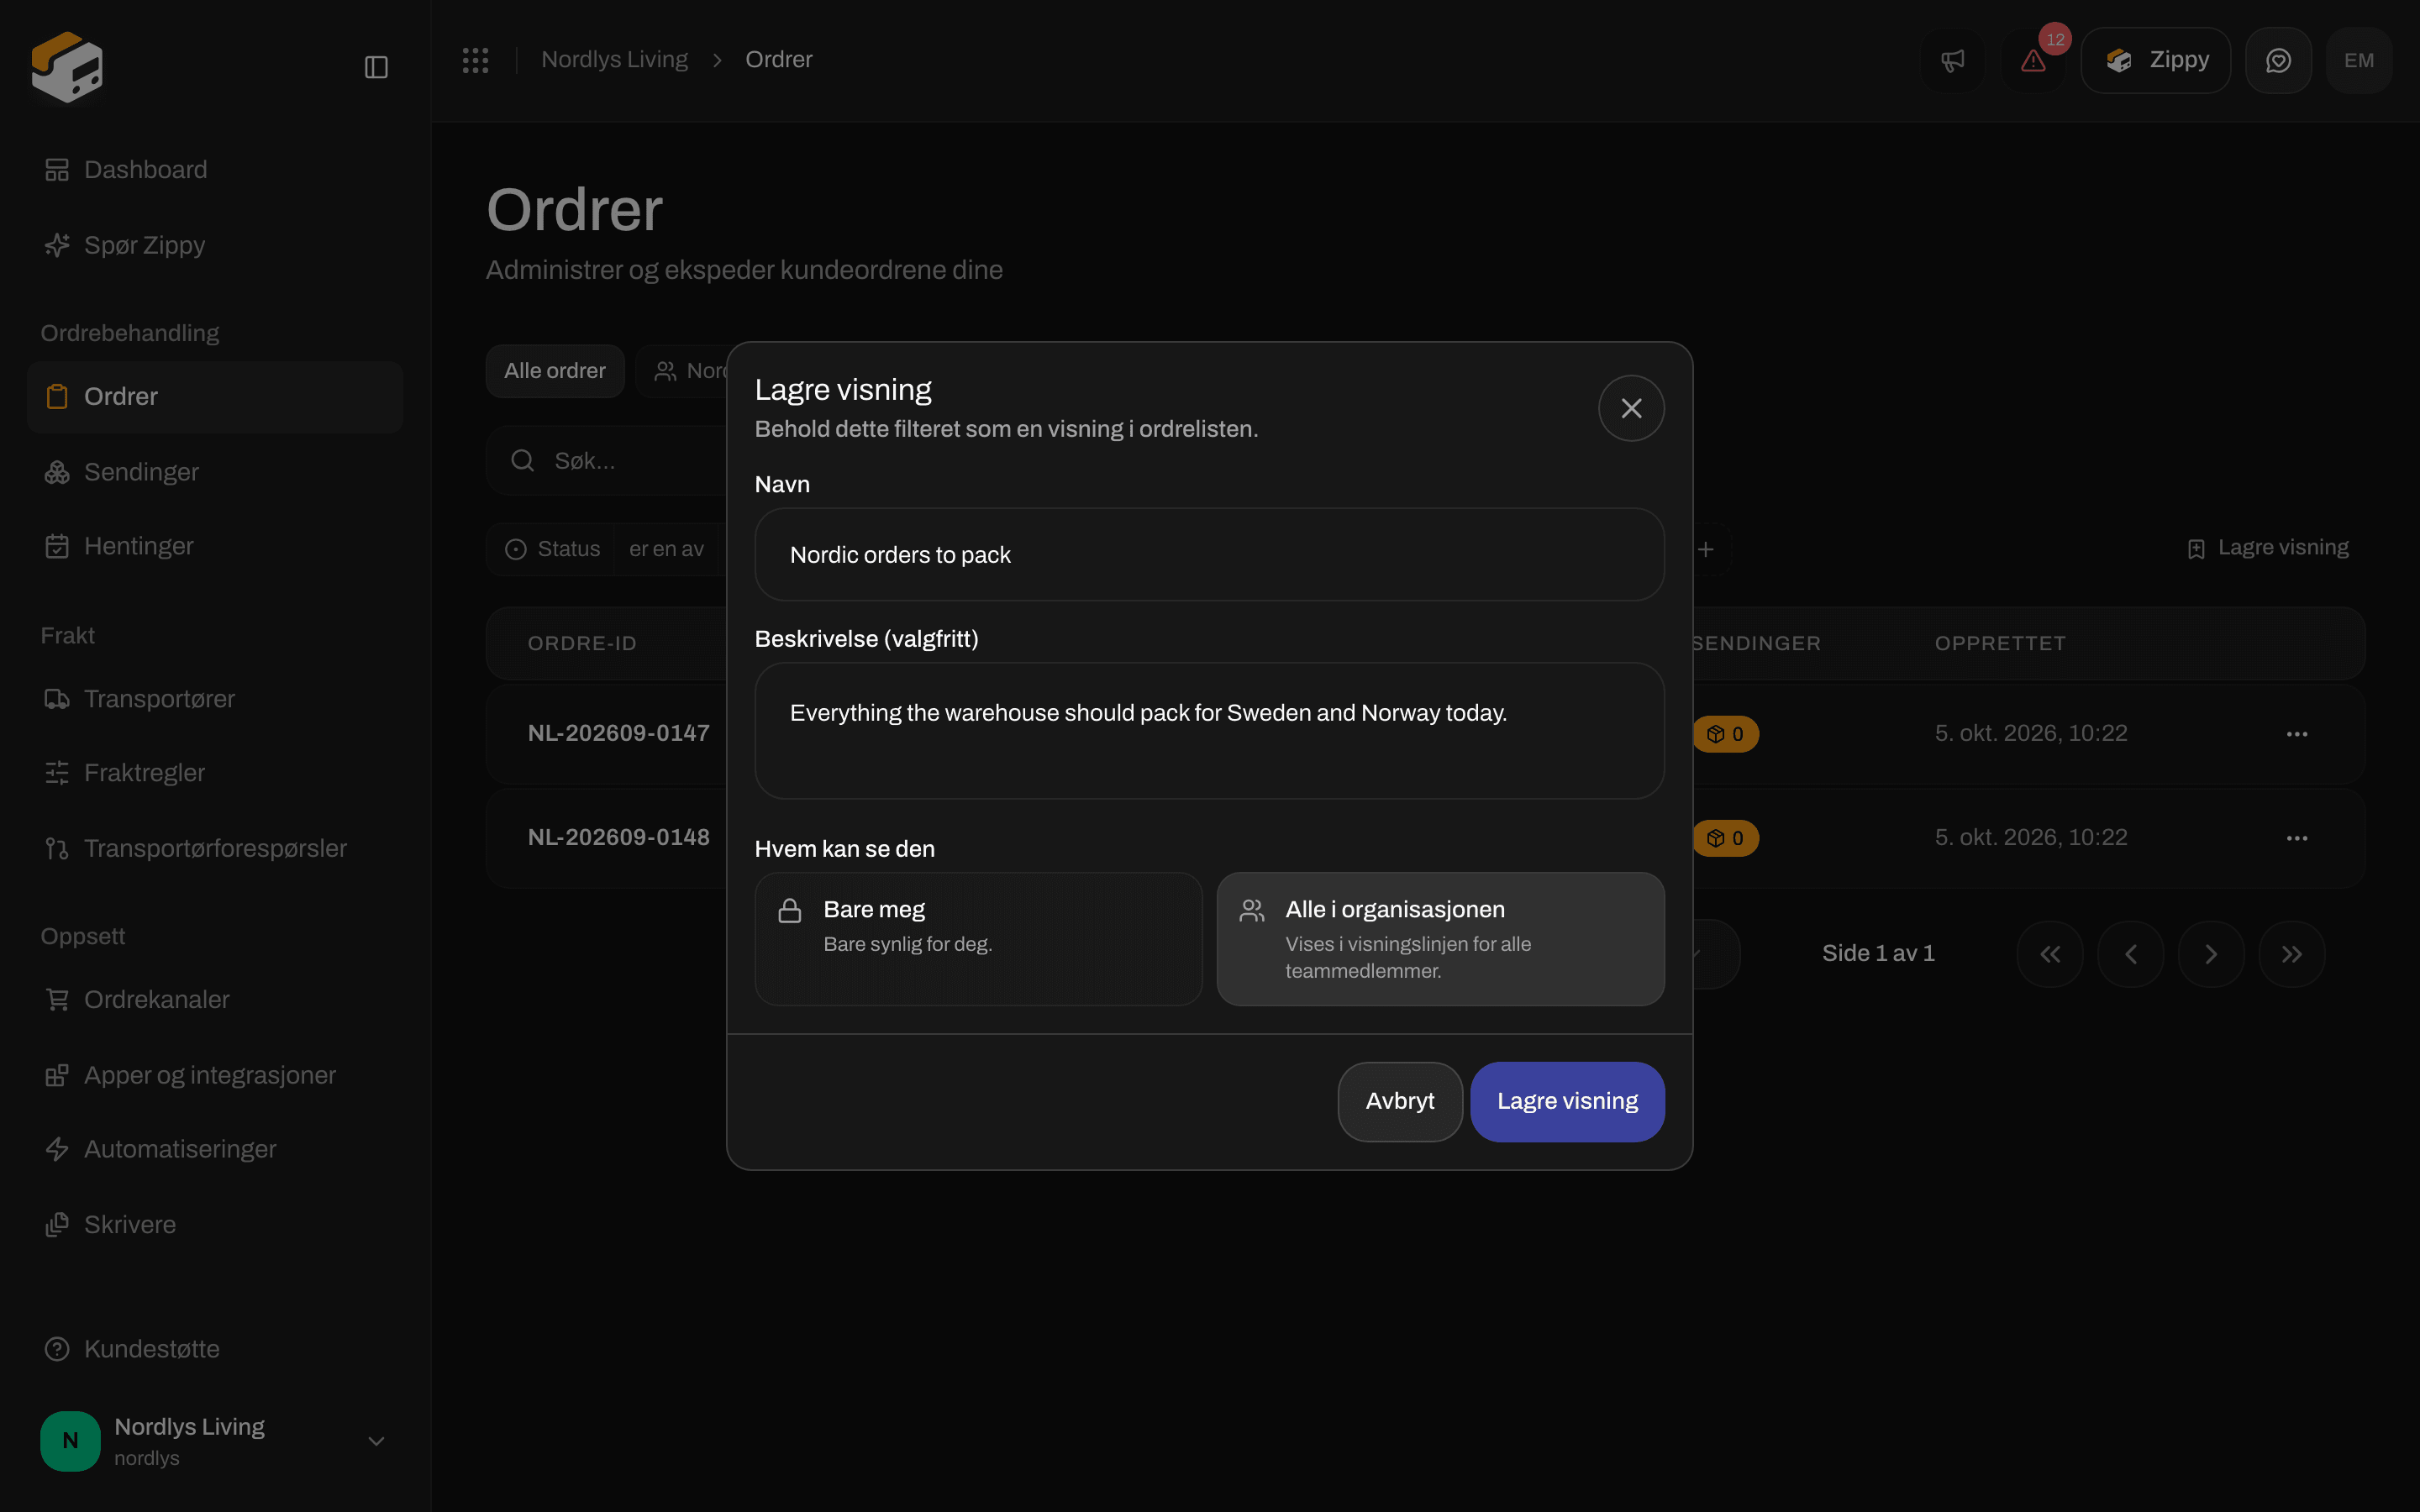Expand the Nordlys Living organization switcher

(215, 1440)
